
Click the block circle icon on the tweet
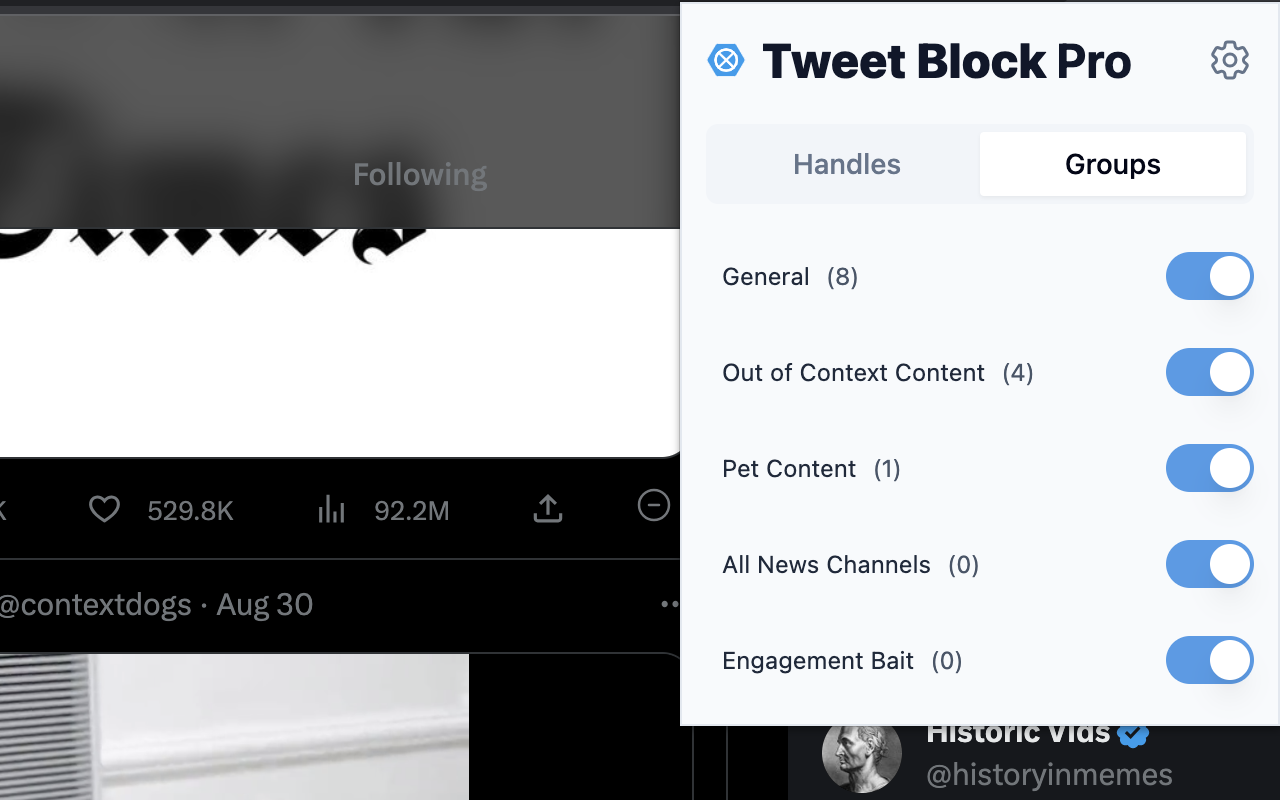tap(653, 507)
